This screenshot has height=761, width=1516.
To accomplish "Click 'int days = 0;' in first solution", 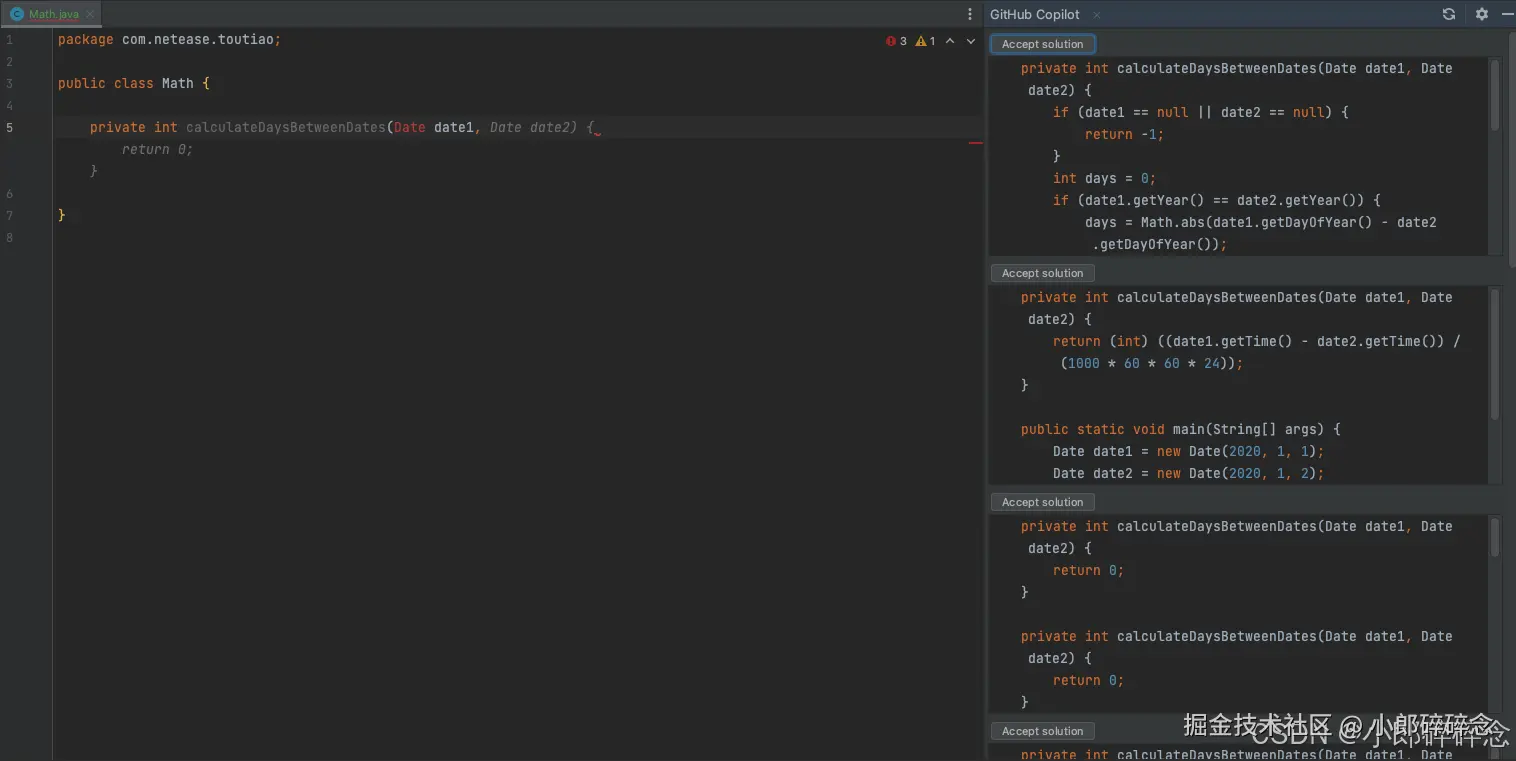I will 1104,178.
